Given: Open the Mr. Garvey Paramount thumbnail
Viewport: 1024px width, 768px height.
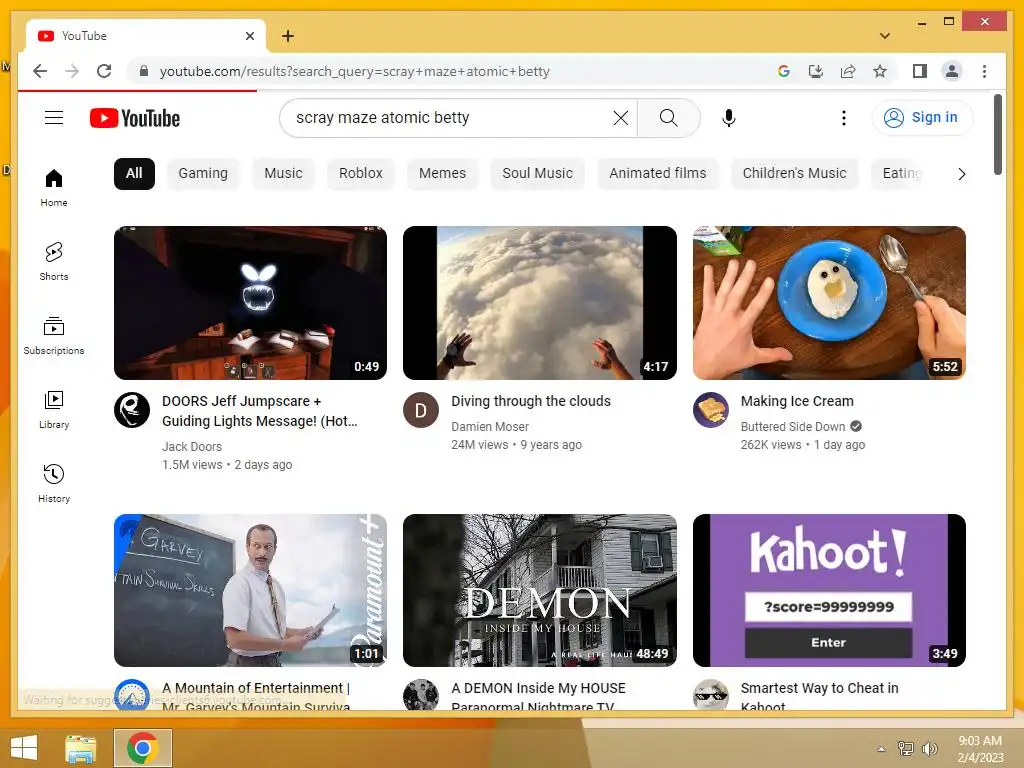Looking at the screenshot, I should pyautogui.click(x=250, y=590).
